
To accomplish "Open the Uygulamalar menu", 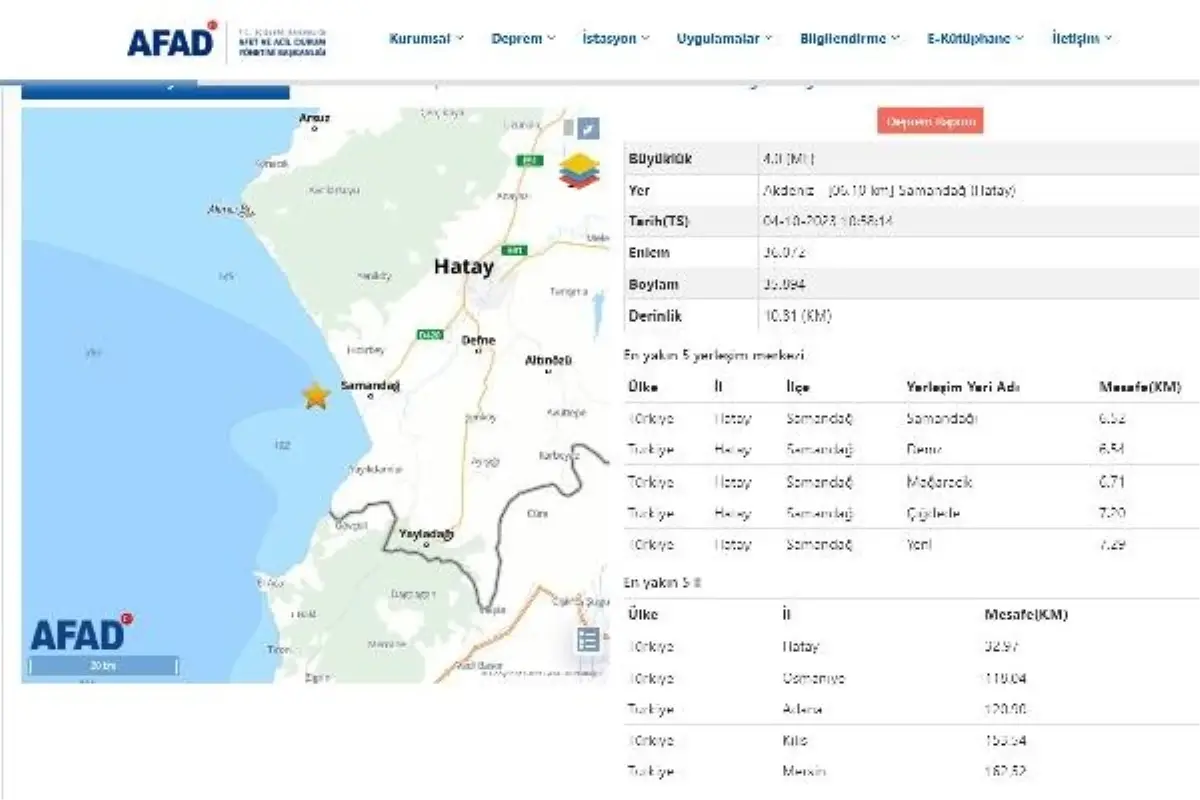I will [x=724, y=39].
